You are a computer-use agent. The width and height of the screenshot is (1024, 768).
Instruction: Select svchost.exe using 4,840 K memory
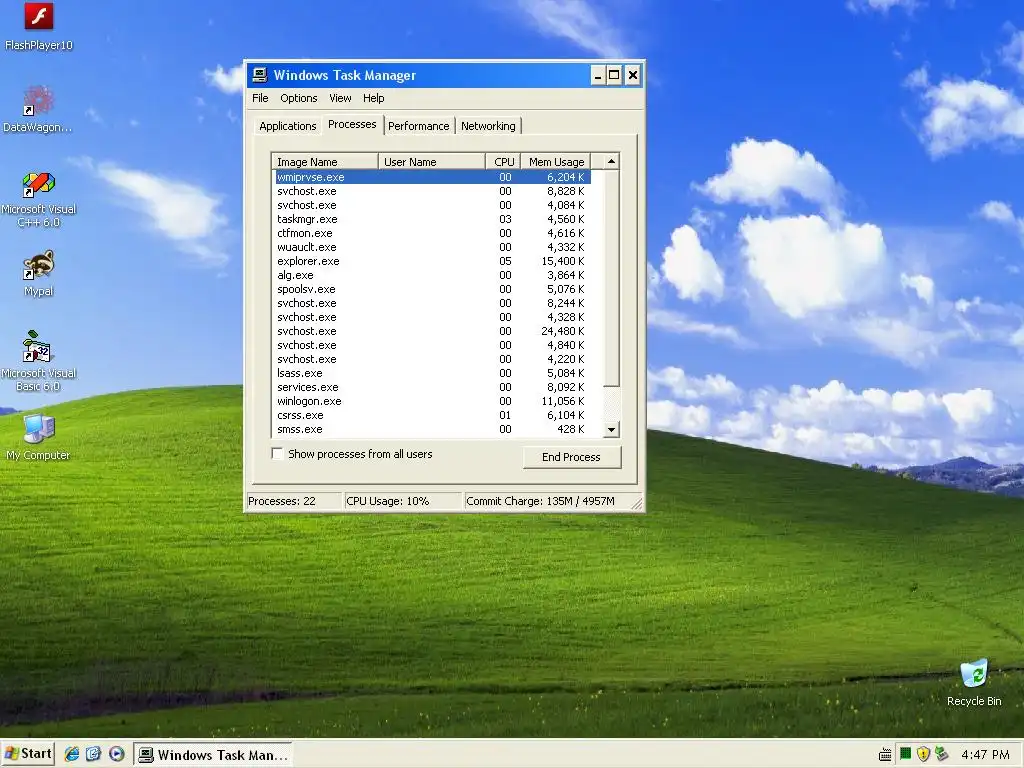point(432,345)
